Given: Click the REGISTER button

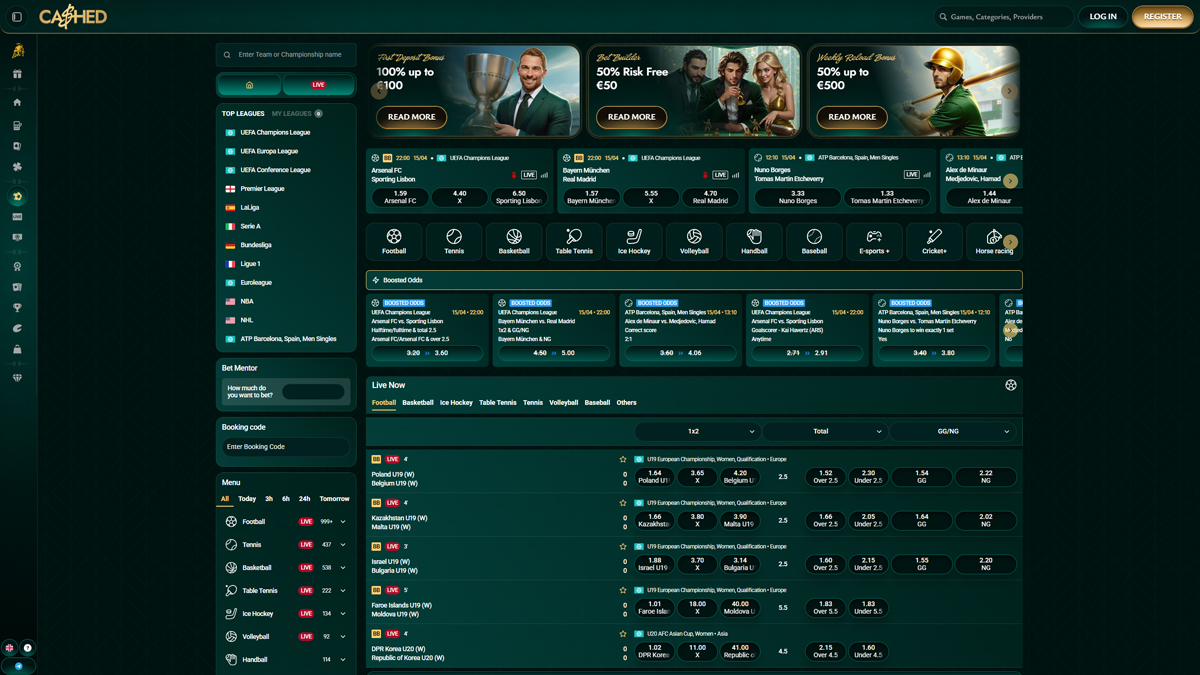Looking at the screenshot, I should [1163, 17].
